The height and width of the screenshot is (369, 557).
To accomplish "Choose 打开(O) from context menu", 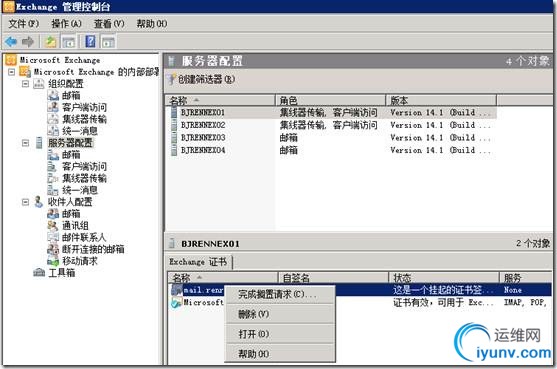I will pos(280,334).
